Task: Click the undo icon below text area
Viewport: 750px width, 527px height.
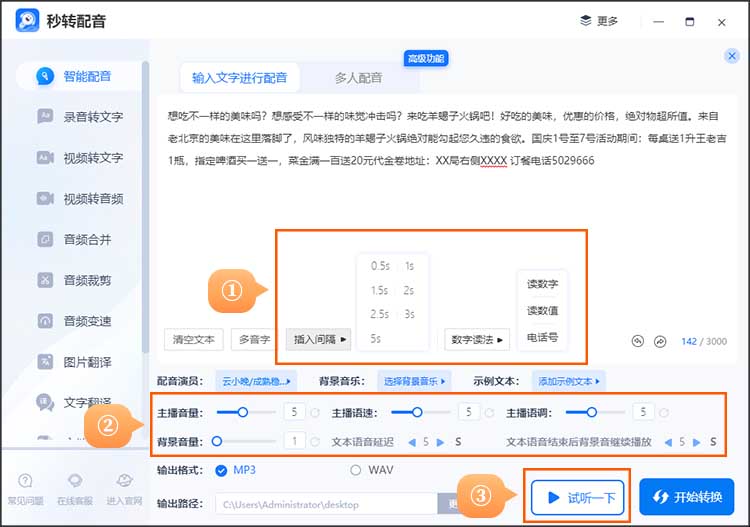Action: 638,341
